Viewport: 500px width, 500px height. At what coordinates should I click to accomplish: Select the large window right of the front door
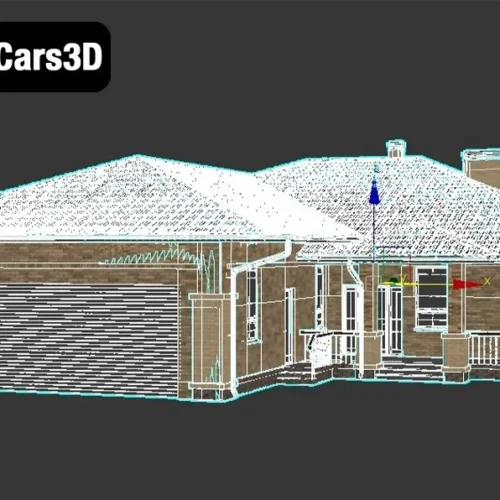point(432,297)
